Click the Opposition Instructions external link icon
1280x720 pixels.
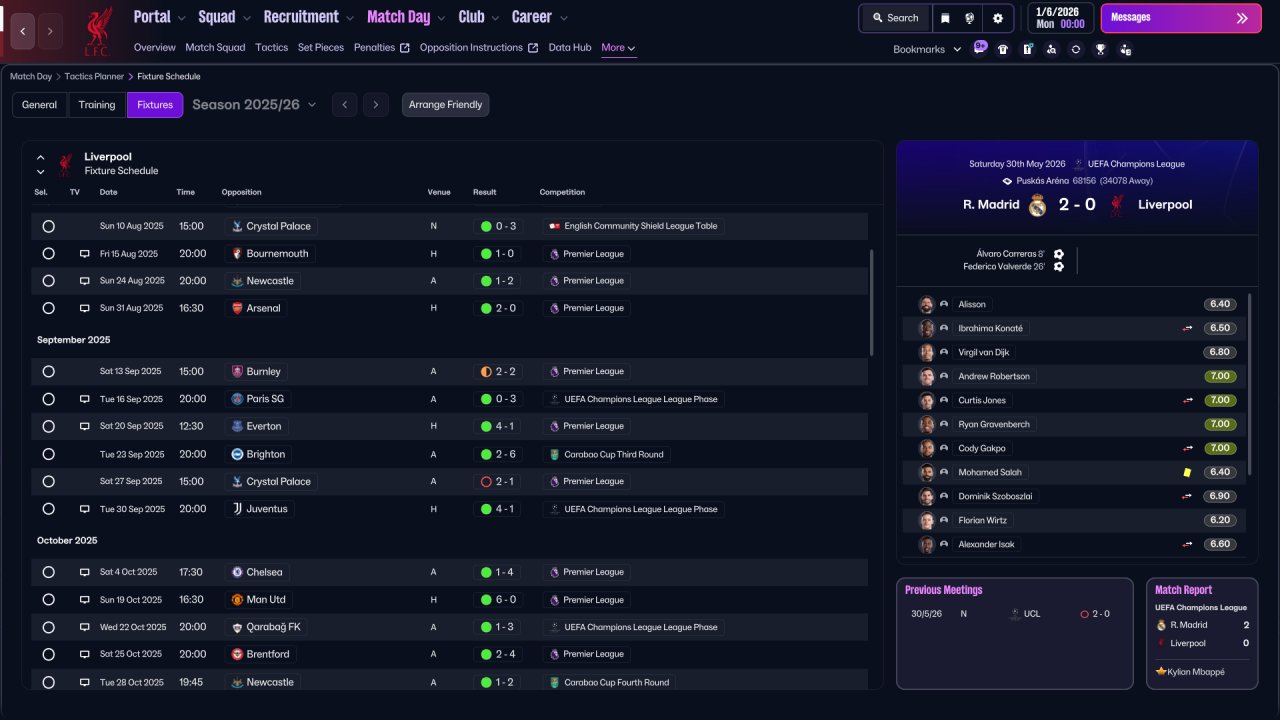533,48
